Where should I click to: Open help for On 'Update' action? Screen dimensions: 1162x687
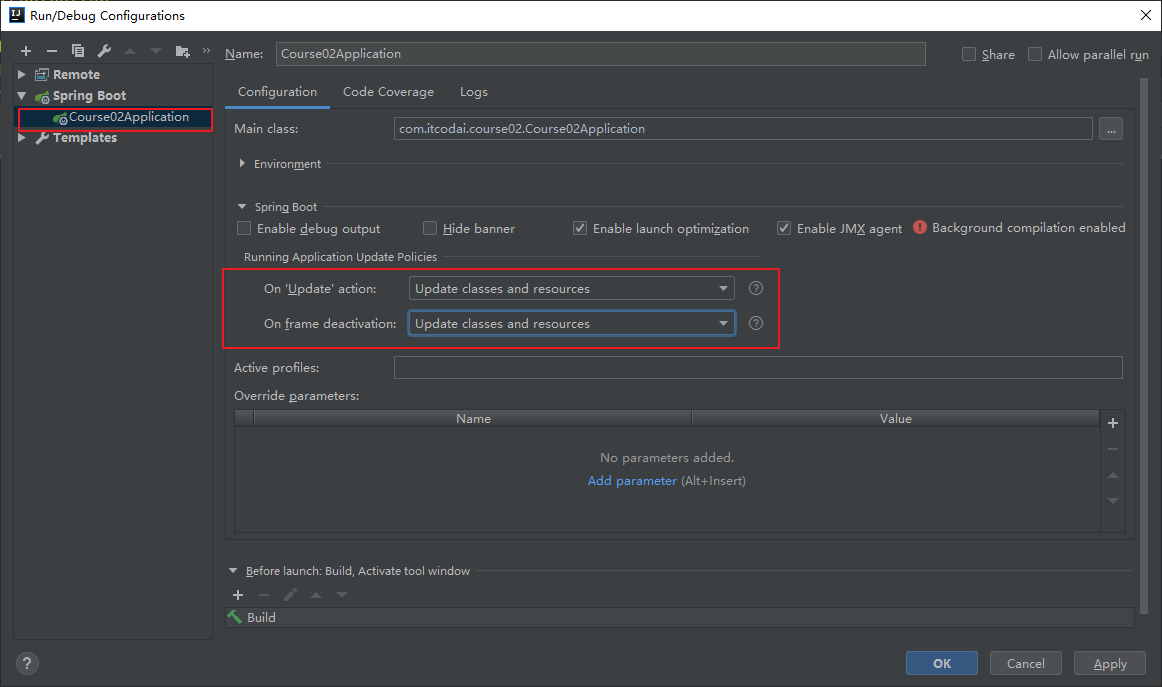(x=756, y=288)
